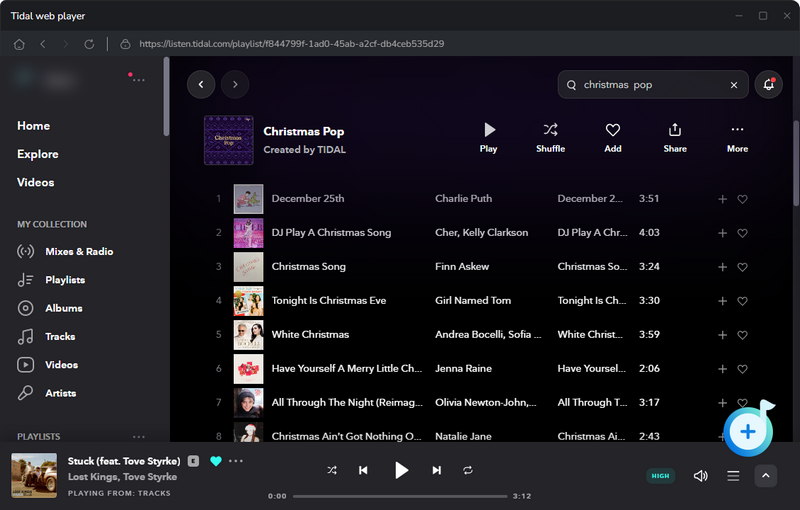Toggle repeat in the player bar

(x=468, y=470)
